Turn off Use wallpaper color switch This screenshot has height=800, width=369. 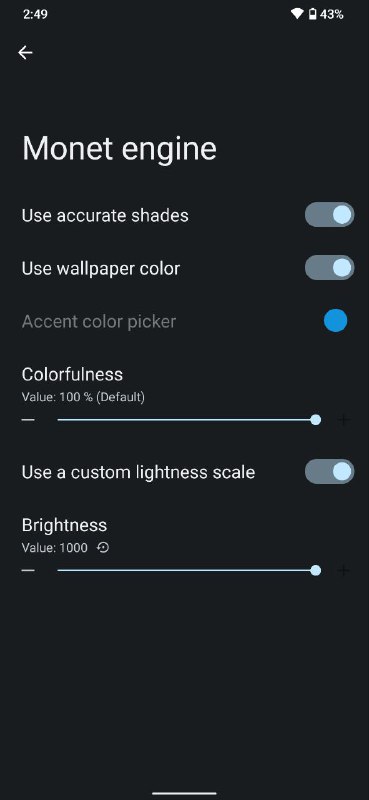[x=329, y=268]
